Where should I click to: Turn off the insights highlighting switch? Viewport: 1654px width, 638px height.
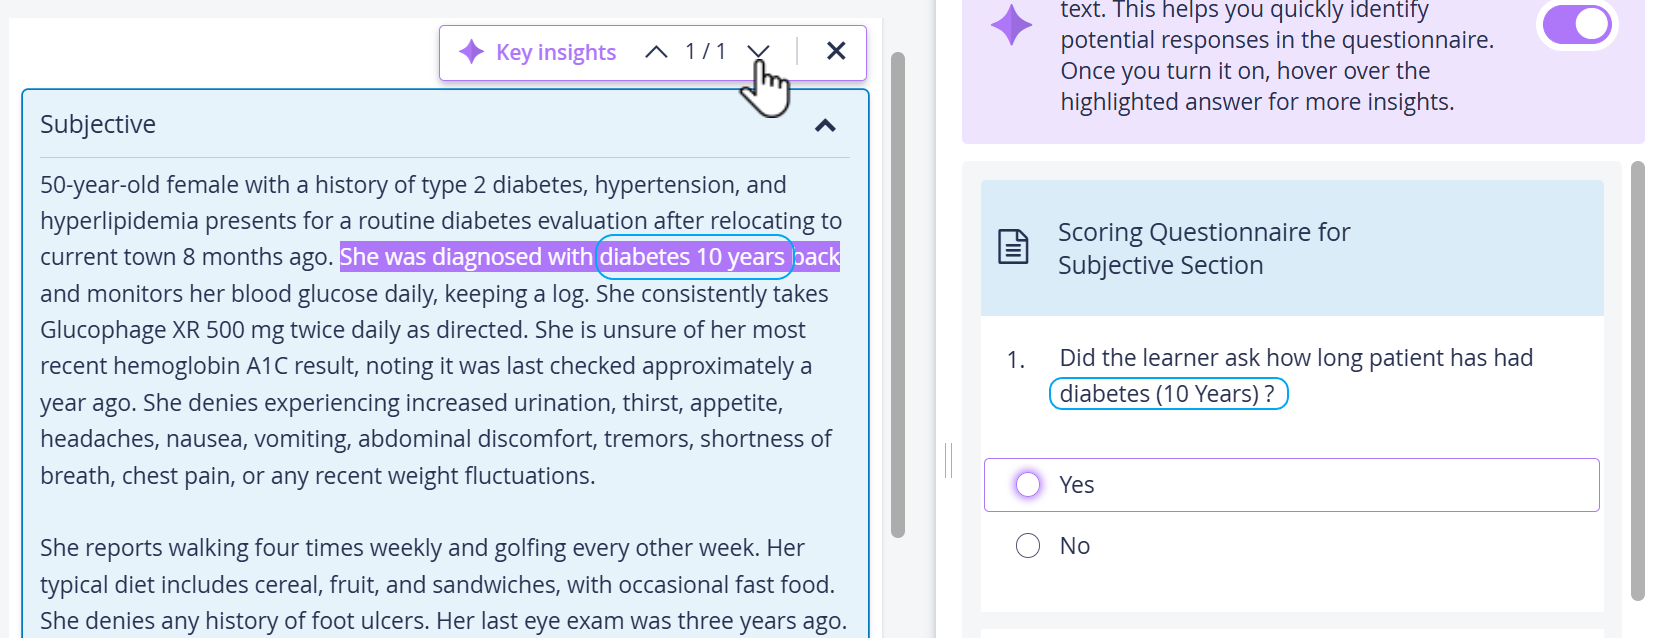(1577, 24)
